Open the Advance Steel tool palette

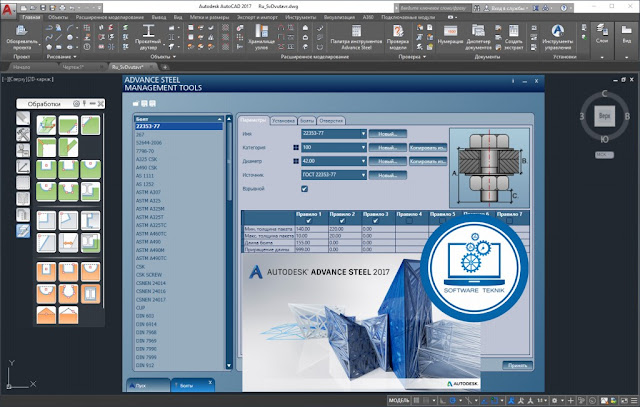point(356,37)
